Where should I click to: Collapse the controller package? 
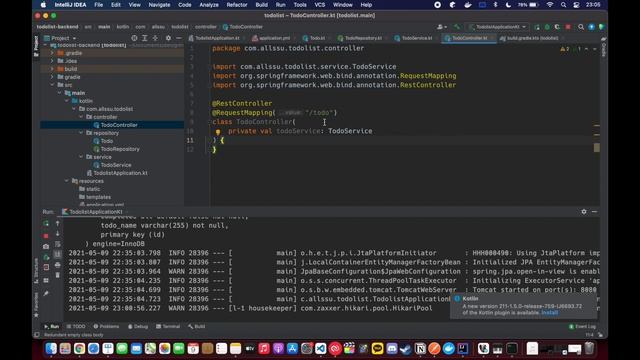click(x=81, y=117)
